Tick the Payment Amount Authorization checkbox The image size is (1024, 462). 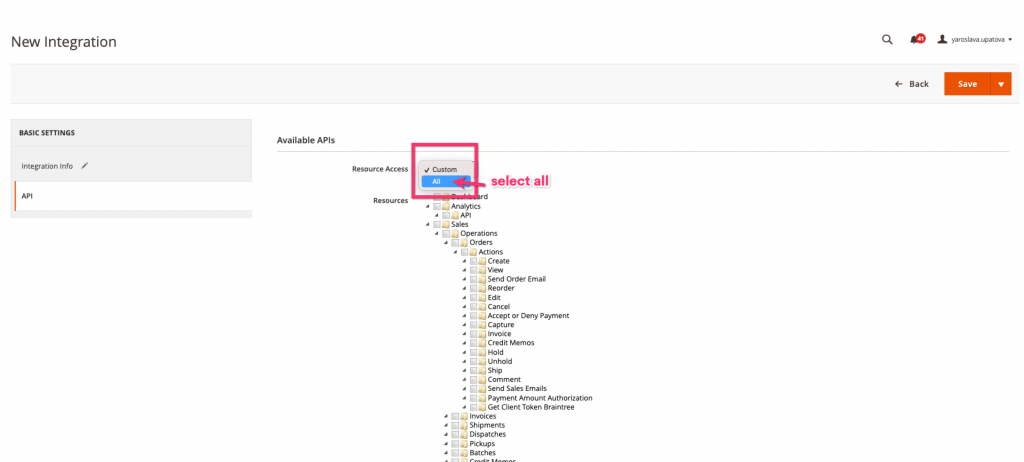(x=473, y=398)
